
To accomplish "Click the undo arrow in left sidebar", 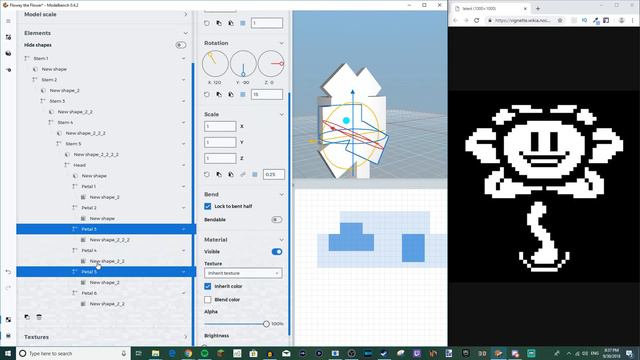I will point(8,272).
